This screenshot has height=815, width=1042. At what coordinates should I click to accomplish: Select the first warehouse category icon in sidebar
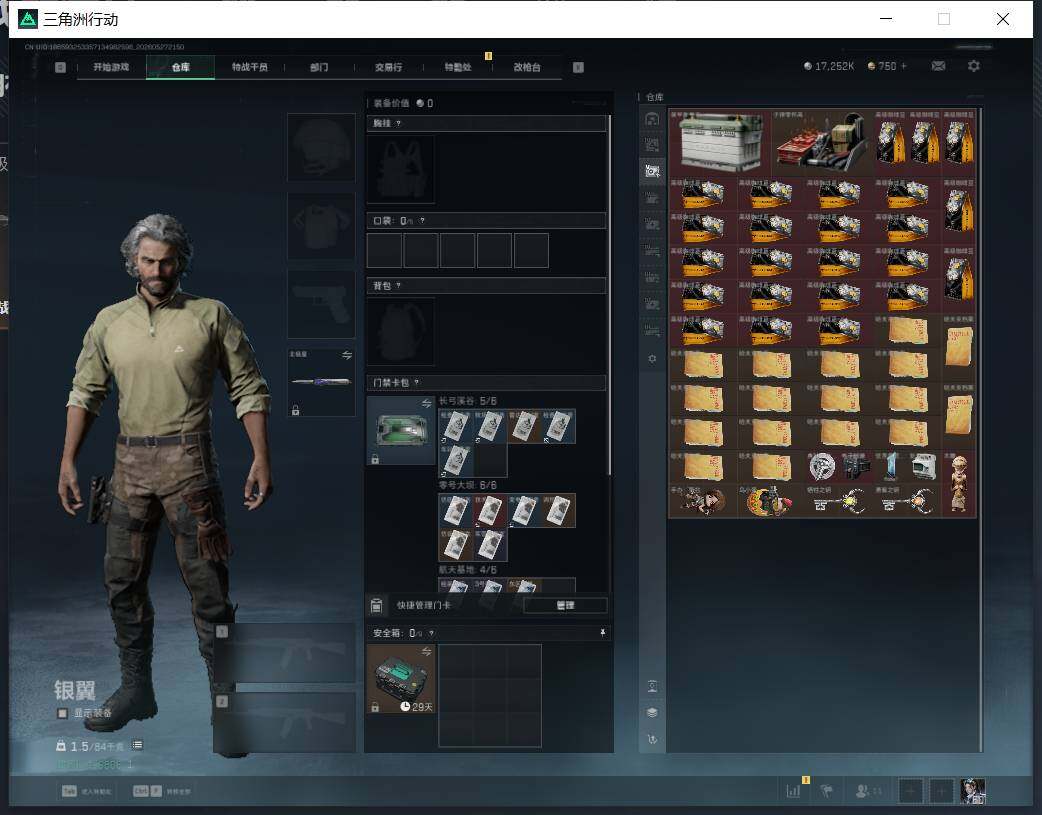652,119
